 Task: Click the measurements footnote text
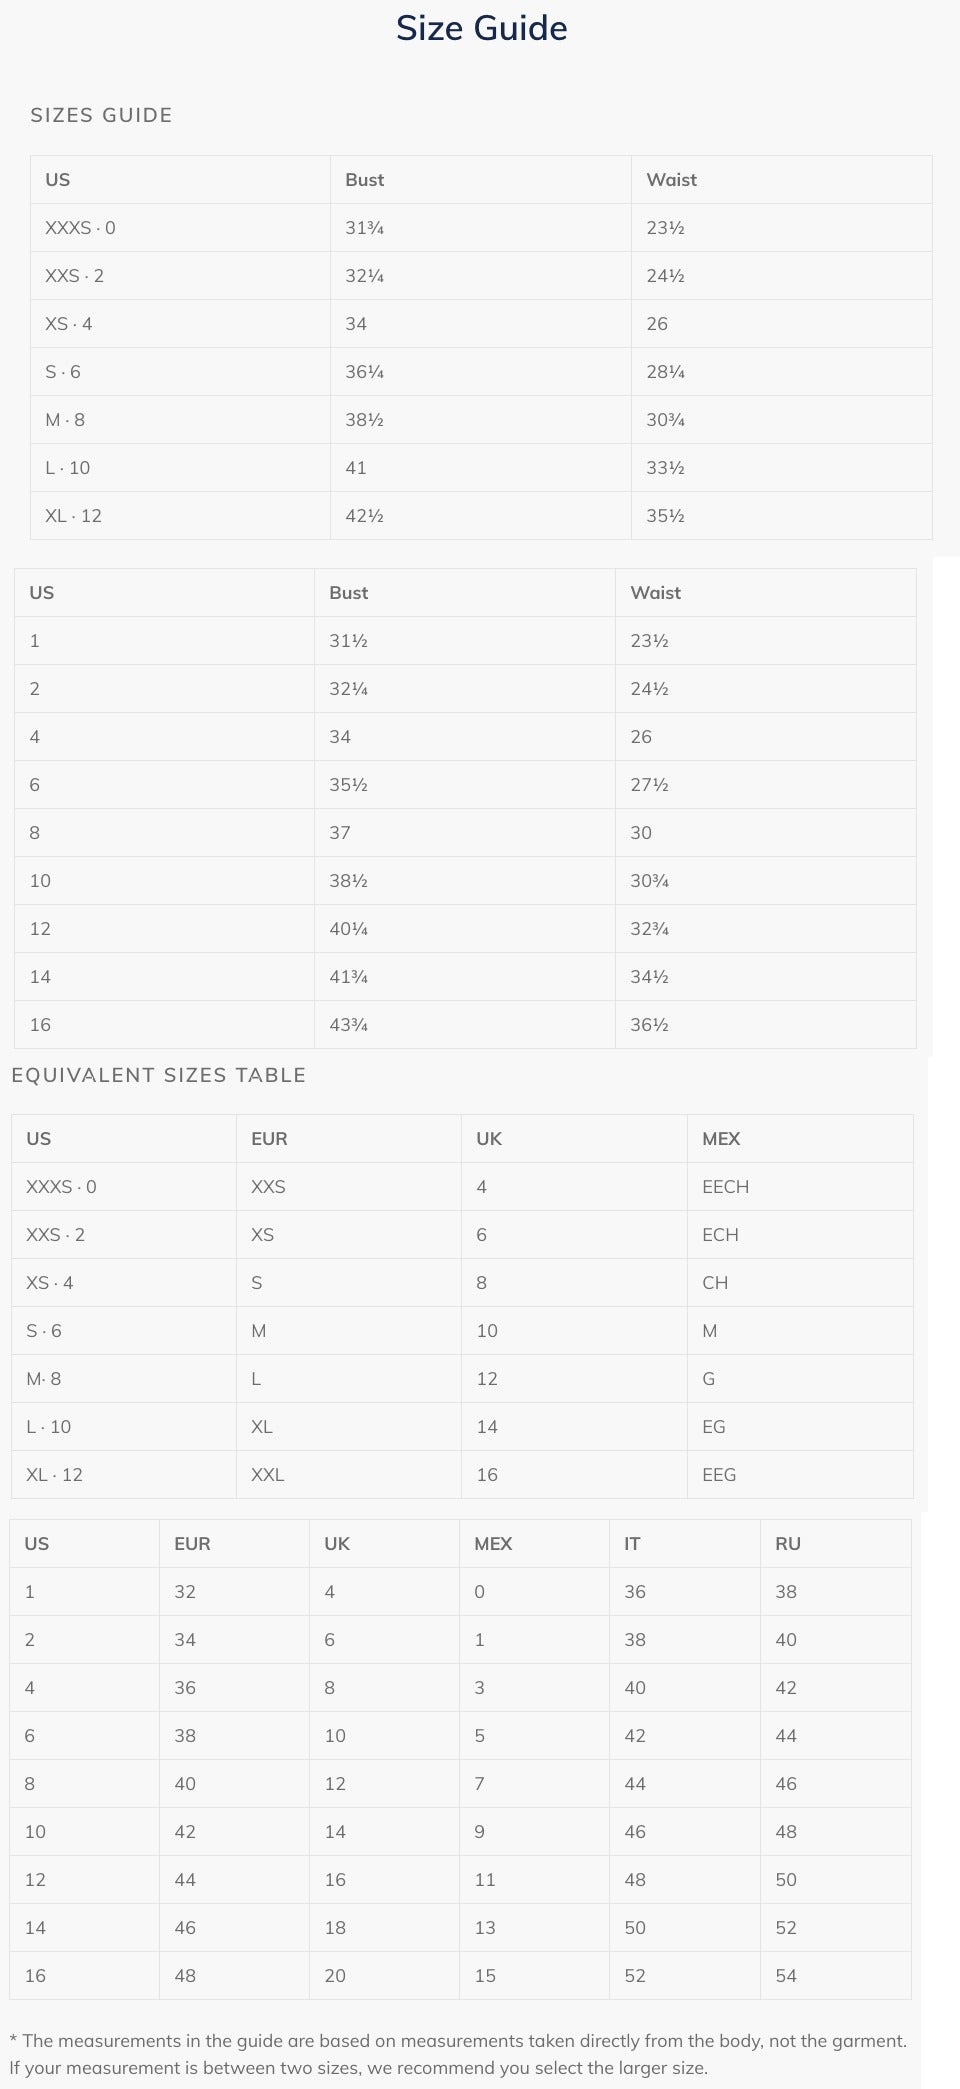(458, 2054)
